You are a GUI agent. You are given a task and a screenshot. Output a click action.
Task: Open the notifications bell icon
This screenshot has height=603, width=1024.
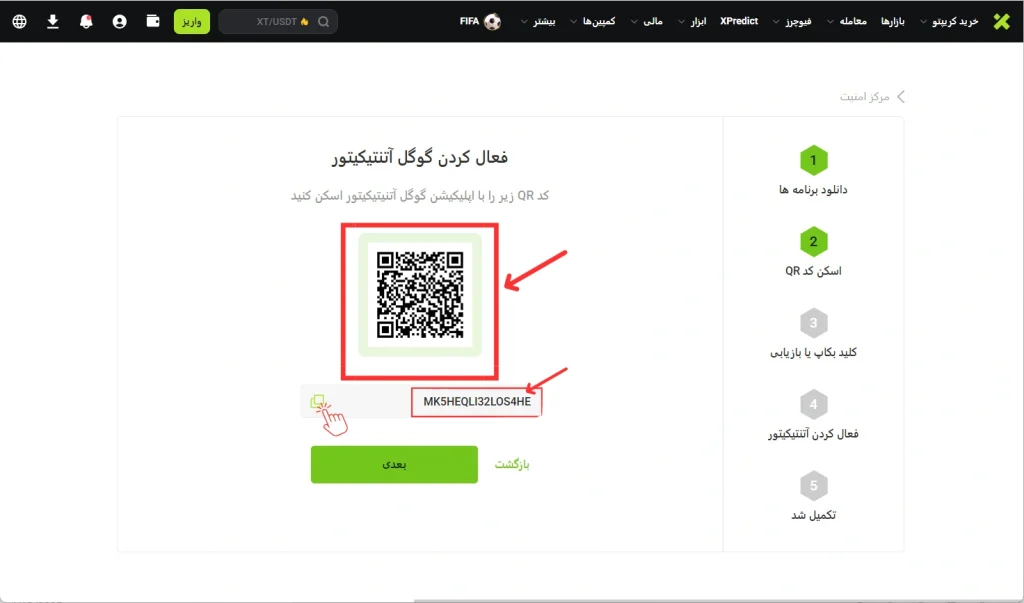point(86,22)
